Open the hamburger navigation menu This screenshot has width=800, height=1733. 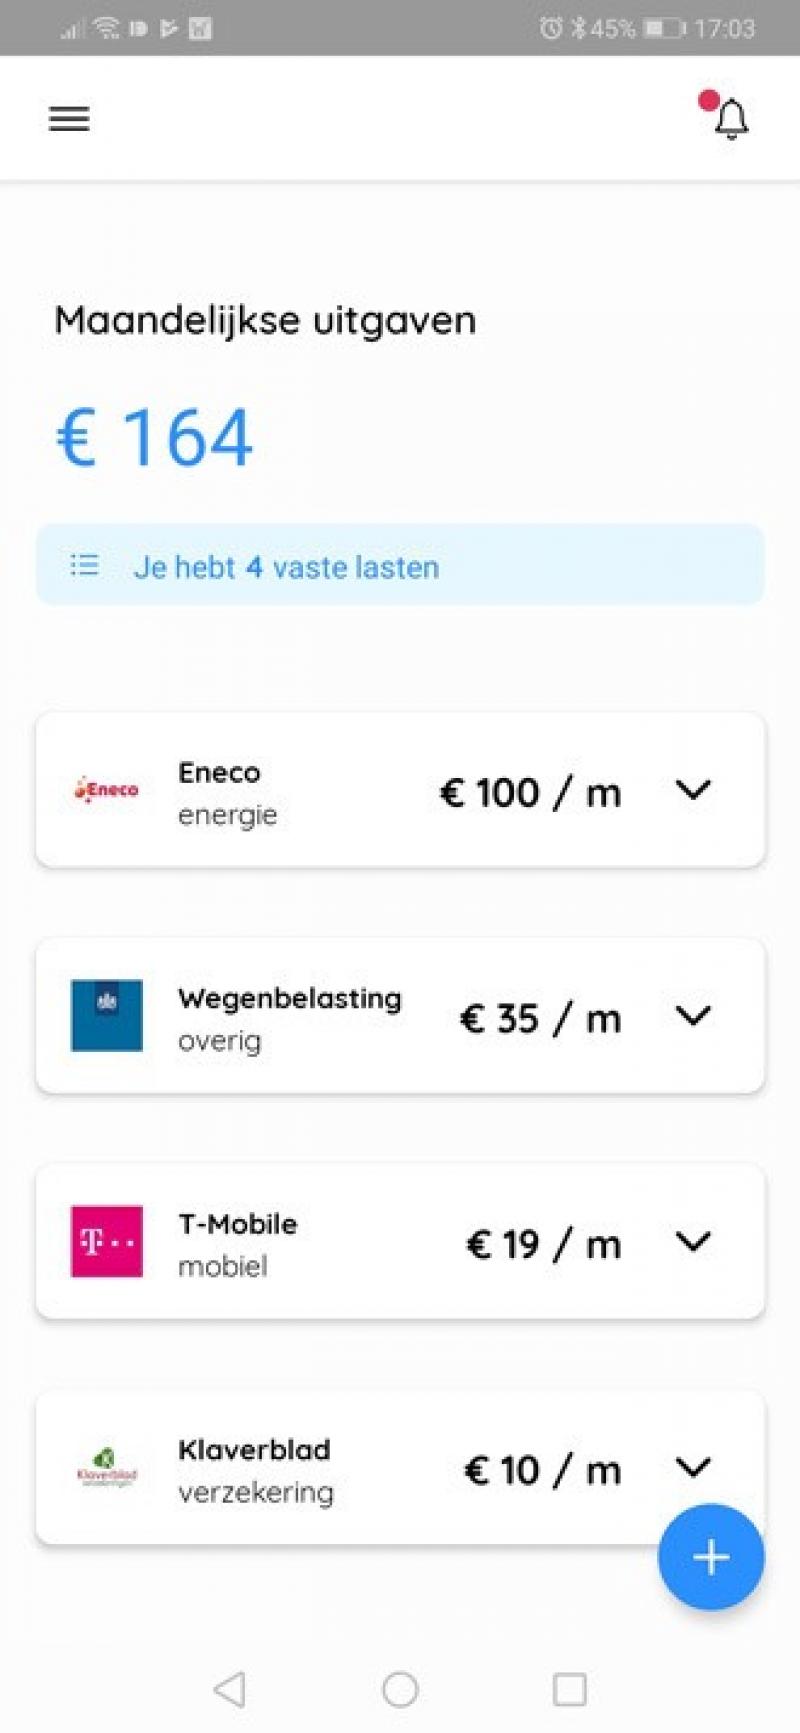pos(69,119)
